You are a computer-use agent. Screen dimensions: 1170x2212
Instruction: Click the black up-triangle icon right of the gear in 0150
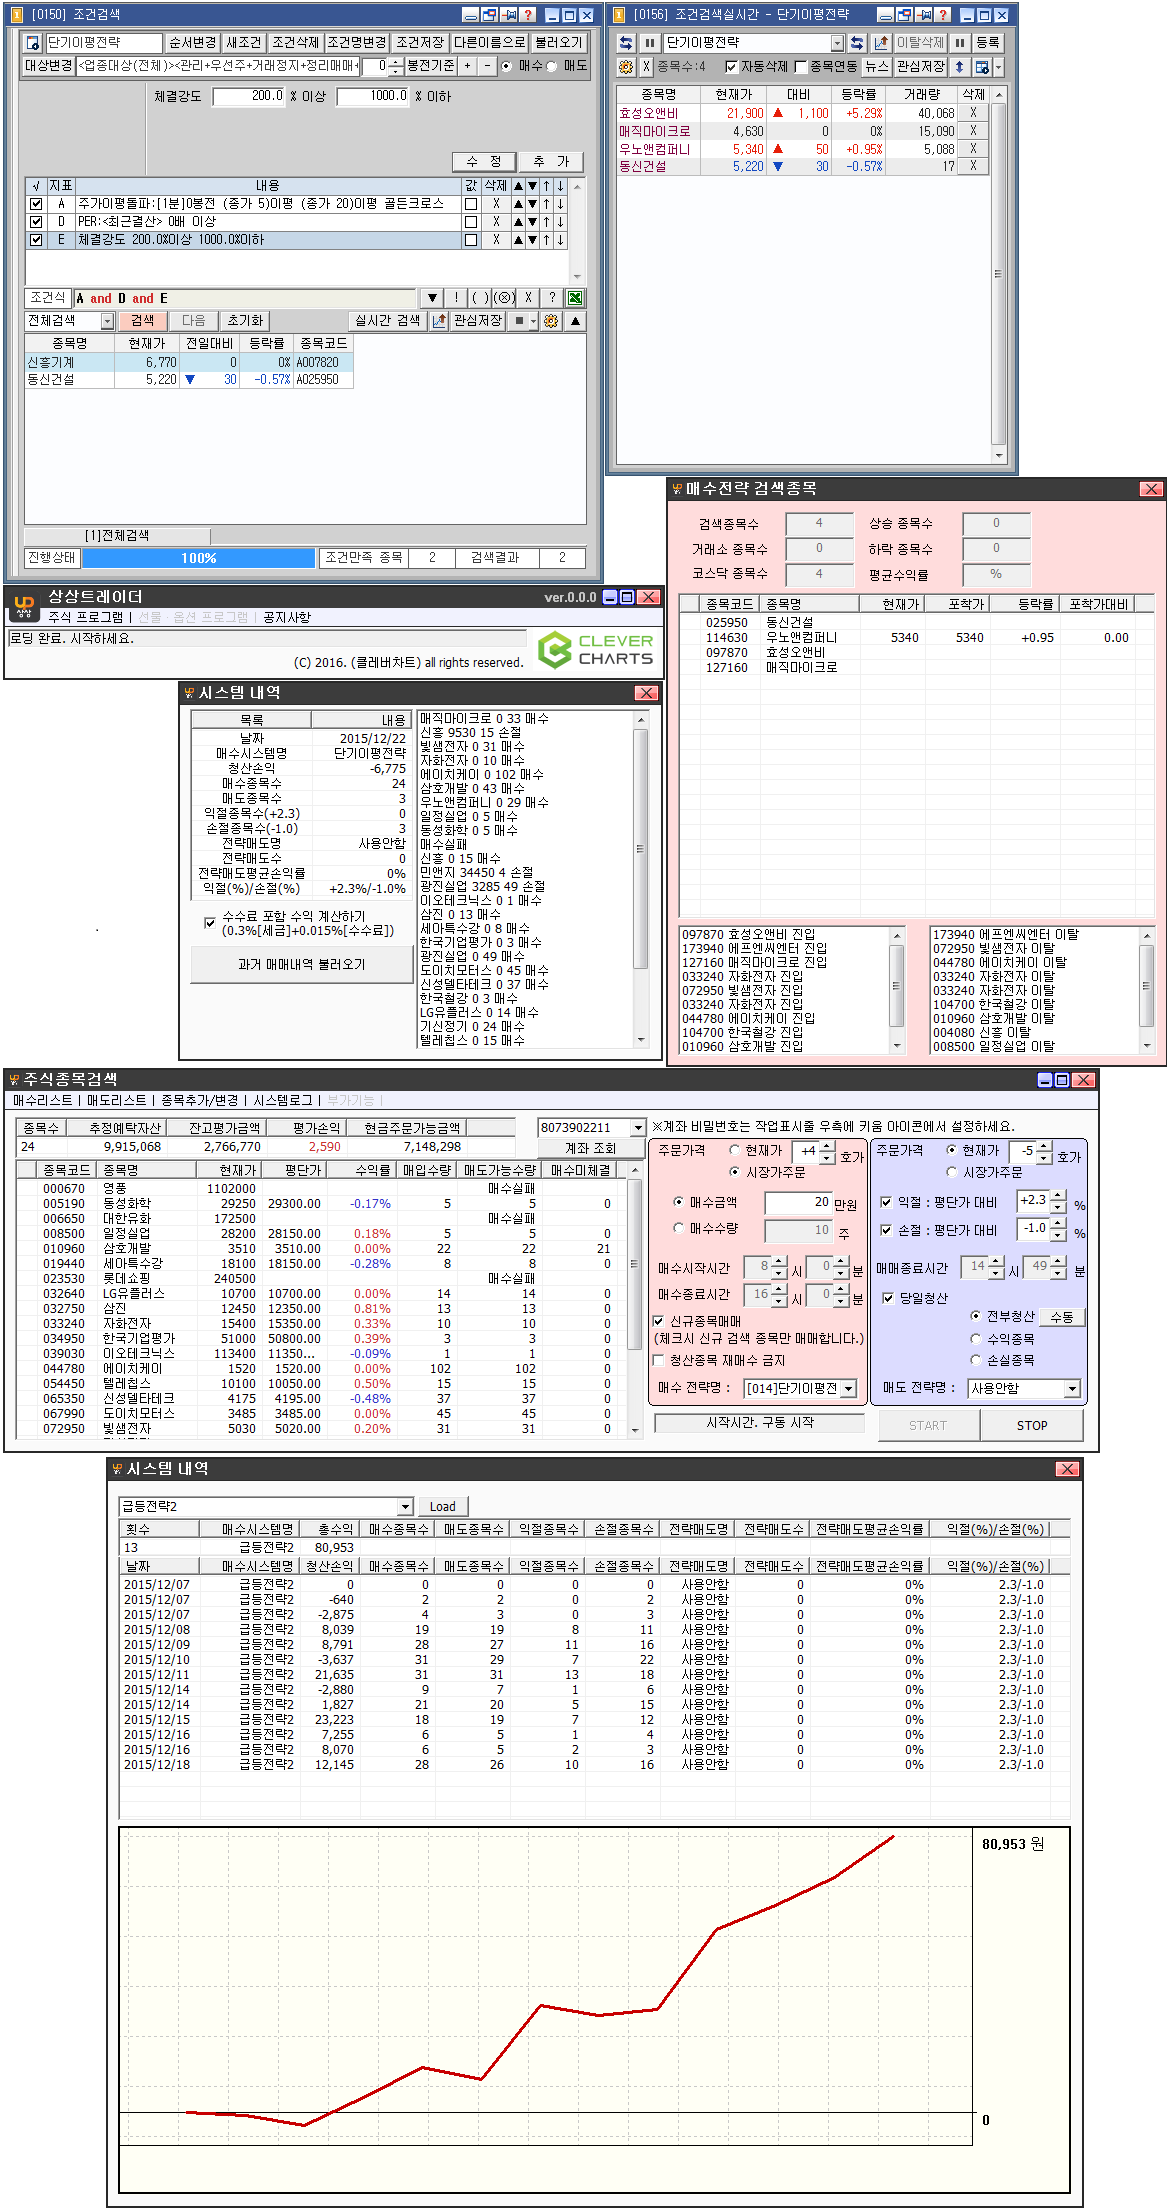(x=575, y=321)
